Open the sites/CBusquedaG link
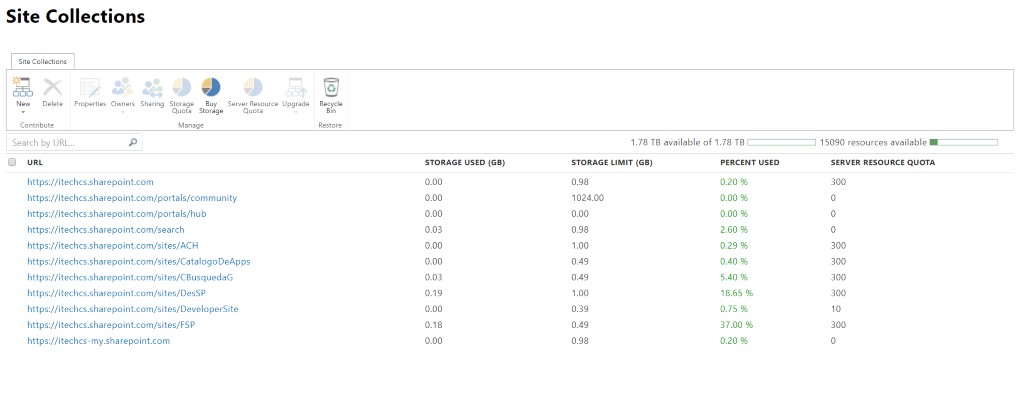This screenshot has width=1024, height=394. [x=130, y=277]
